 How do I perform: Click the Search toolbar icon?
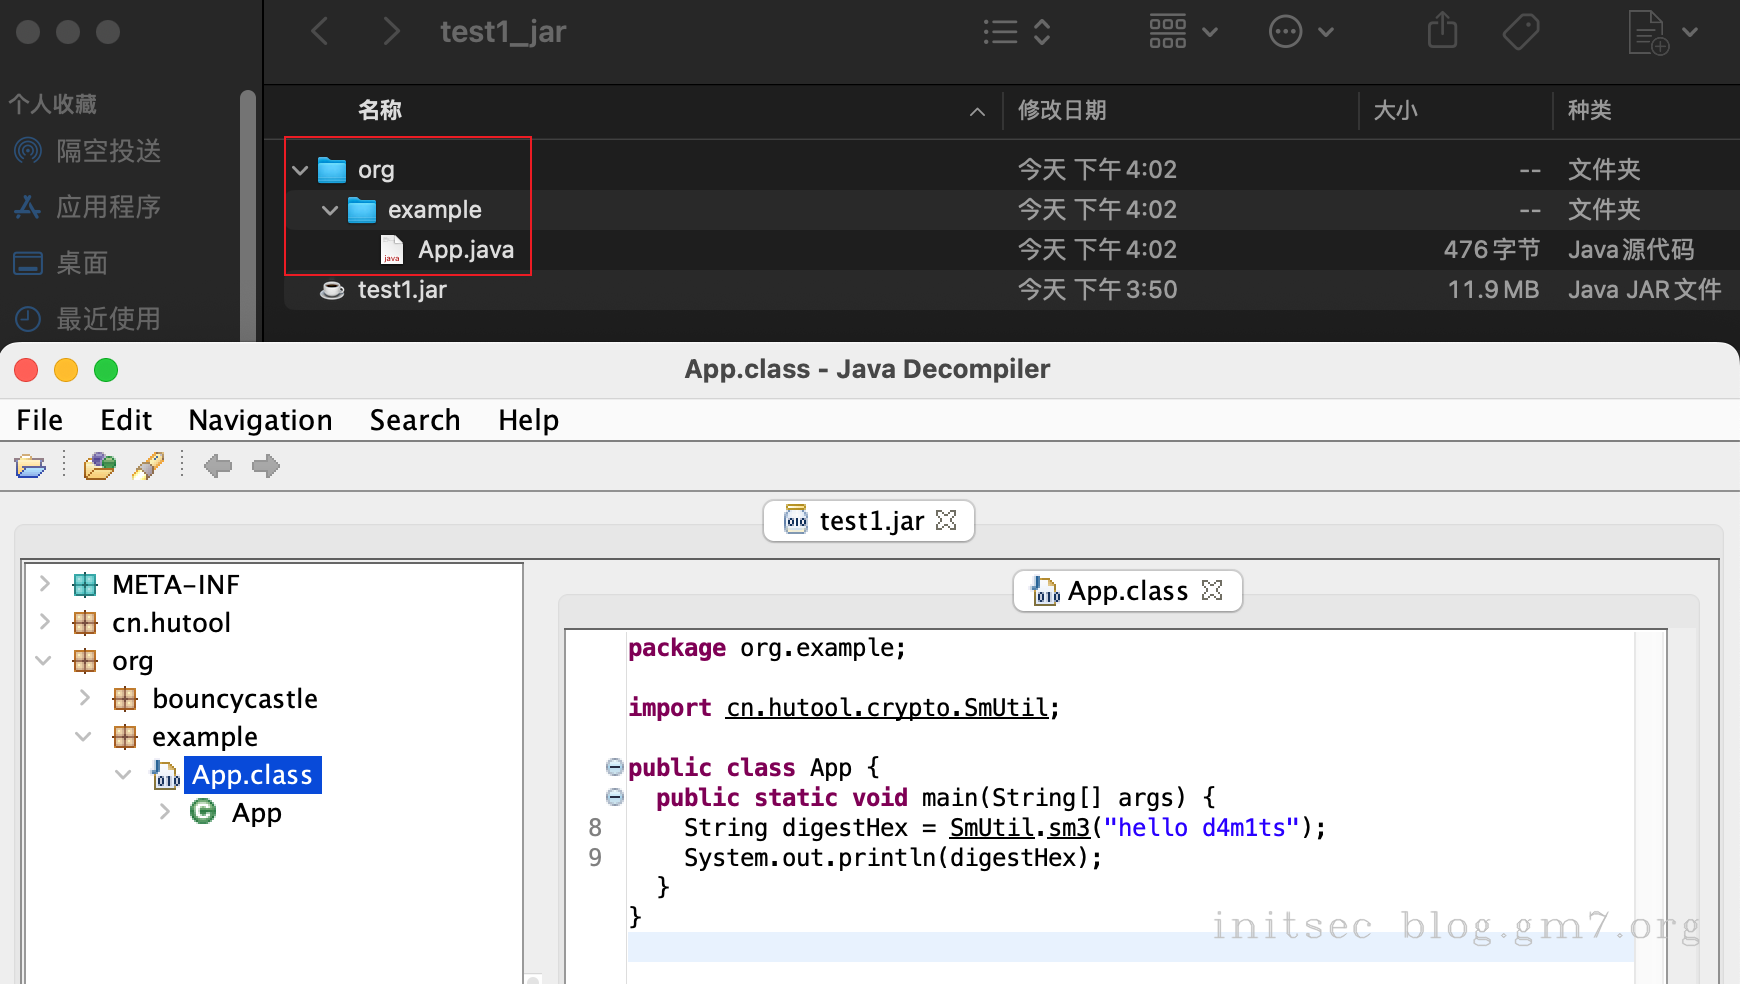148,466
